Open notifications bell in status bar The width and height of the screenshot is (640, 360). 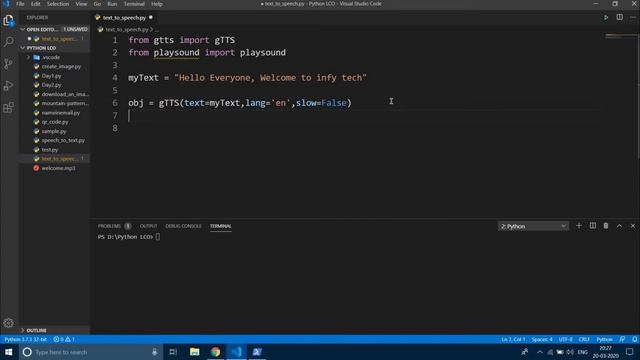[x=634, y=339]
